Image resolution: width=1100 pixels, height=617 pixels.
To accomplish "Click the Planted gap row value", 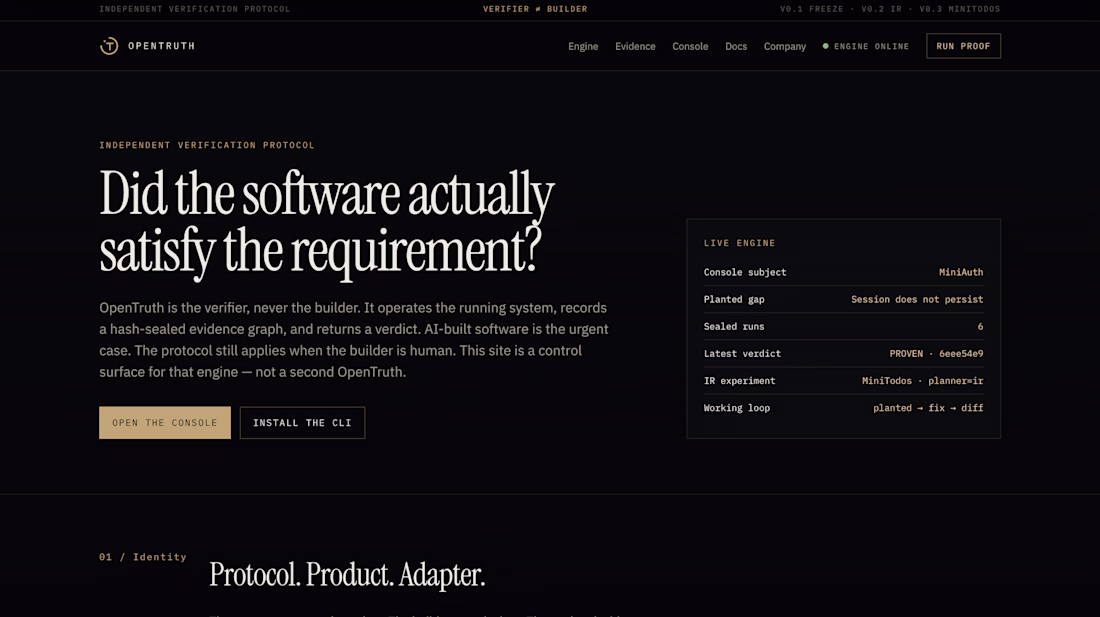I will pos(917,299).
